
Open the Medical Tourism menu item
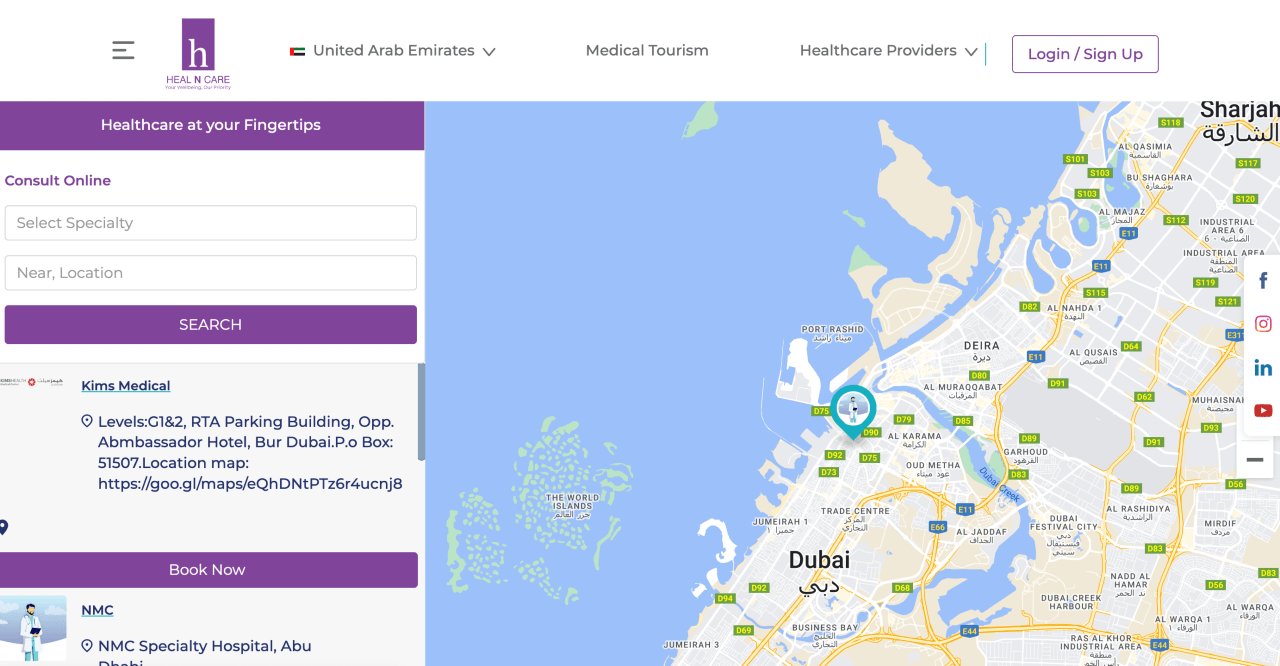pyautogui.click(x=647, y=51)
